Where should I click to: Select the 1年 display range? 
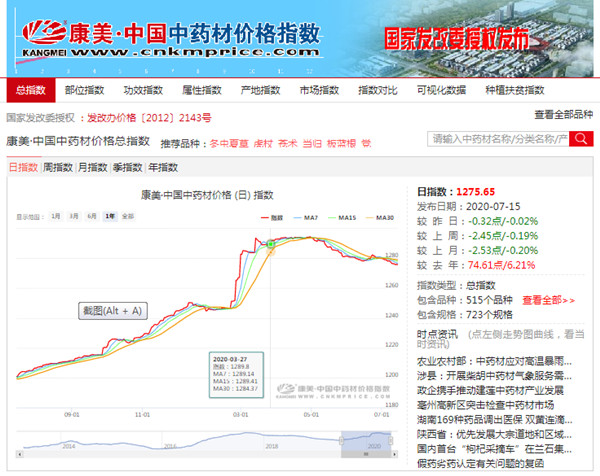coord(110,216)
